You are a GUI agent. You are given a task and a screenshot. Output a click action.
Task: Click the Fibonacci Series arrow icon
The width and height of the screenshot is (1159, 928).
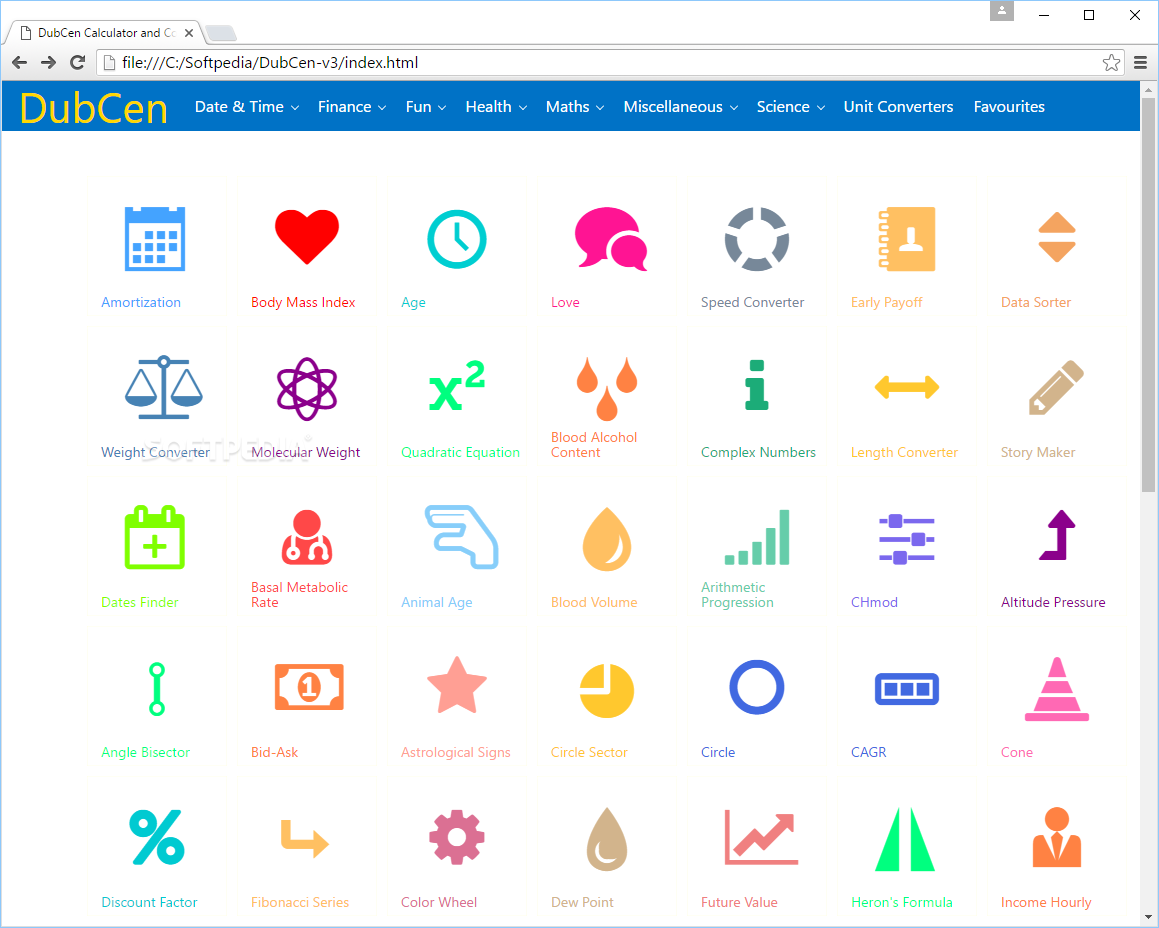[305, 838]
